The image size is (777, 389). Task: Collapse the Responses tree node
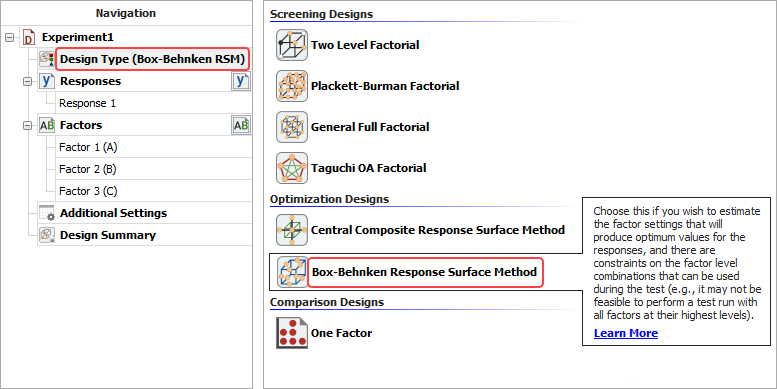tap(28, 82)
